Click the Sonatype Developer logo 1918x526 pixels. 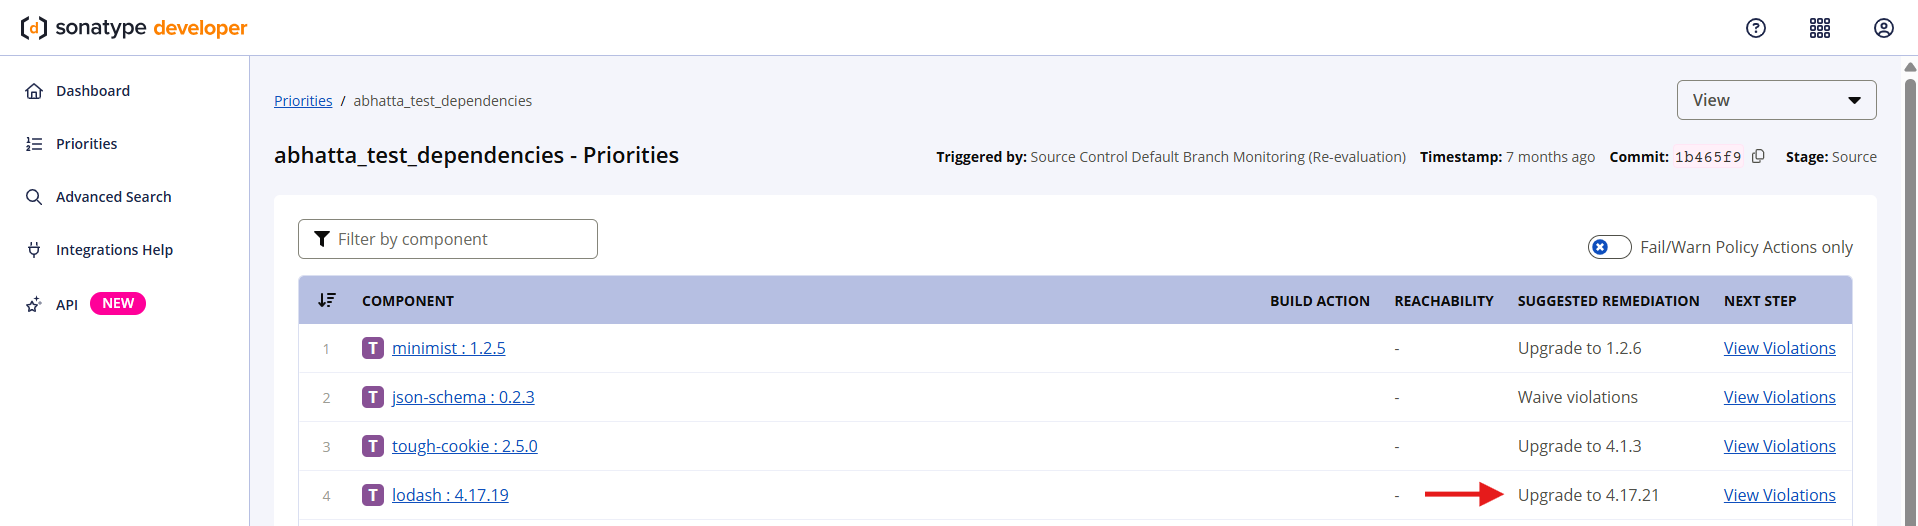point(134,28)
